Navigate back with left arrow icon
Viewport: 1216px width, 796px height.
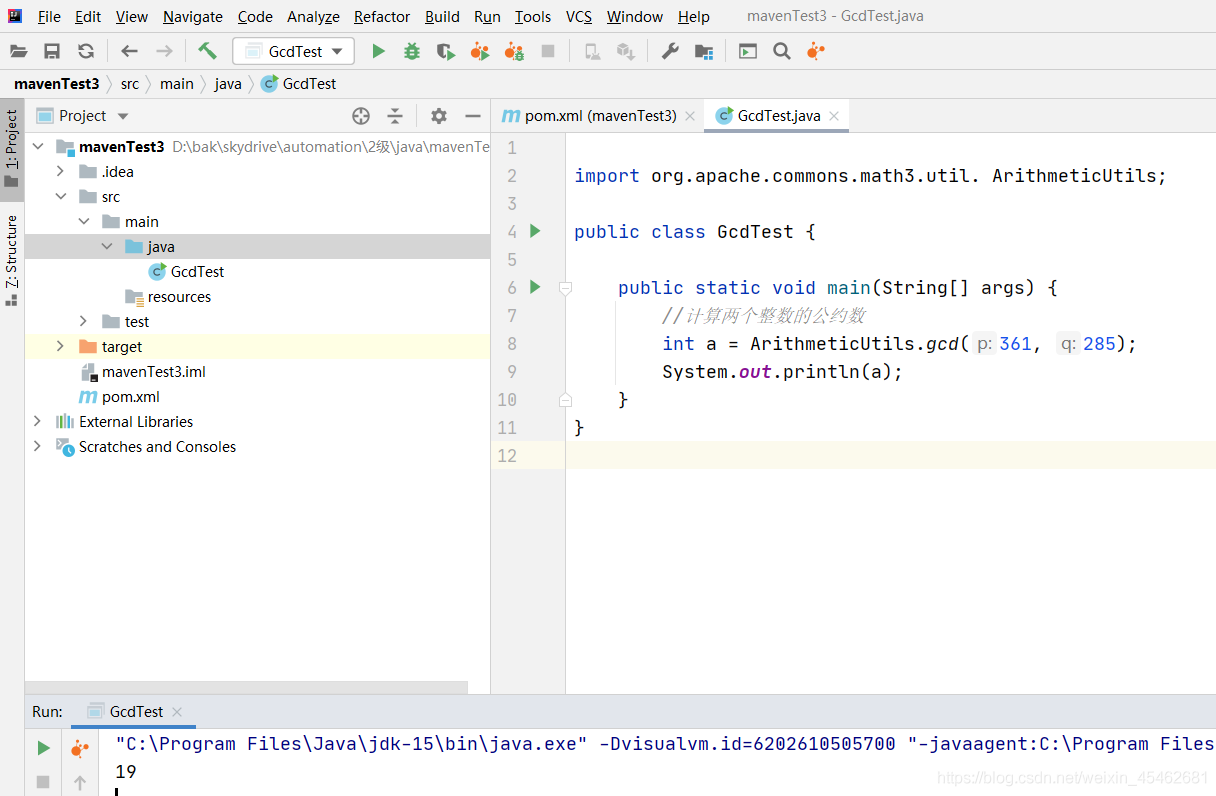tap(129, 51)
